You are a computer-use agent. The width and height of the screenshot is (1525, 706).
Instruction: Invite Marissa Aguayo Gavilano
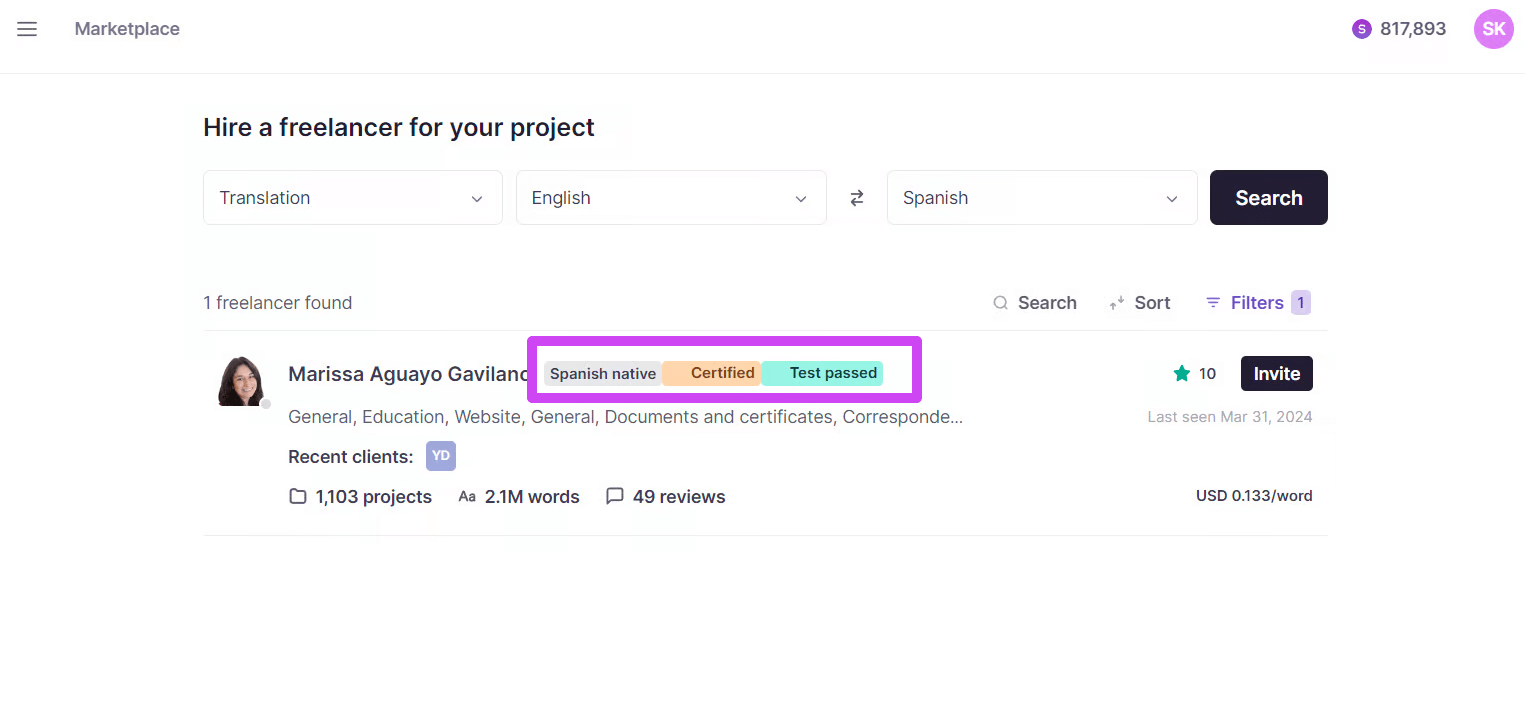click(1277, 374)
